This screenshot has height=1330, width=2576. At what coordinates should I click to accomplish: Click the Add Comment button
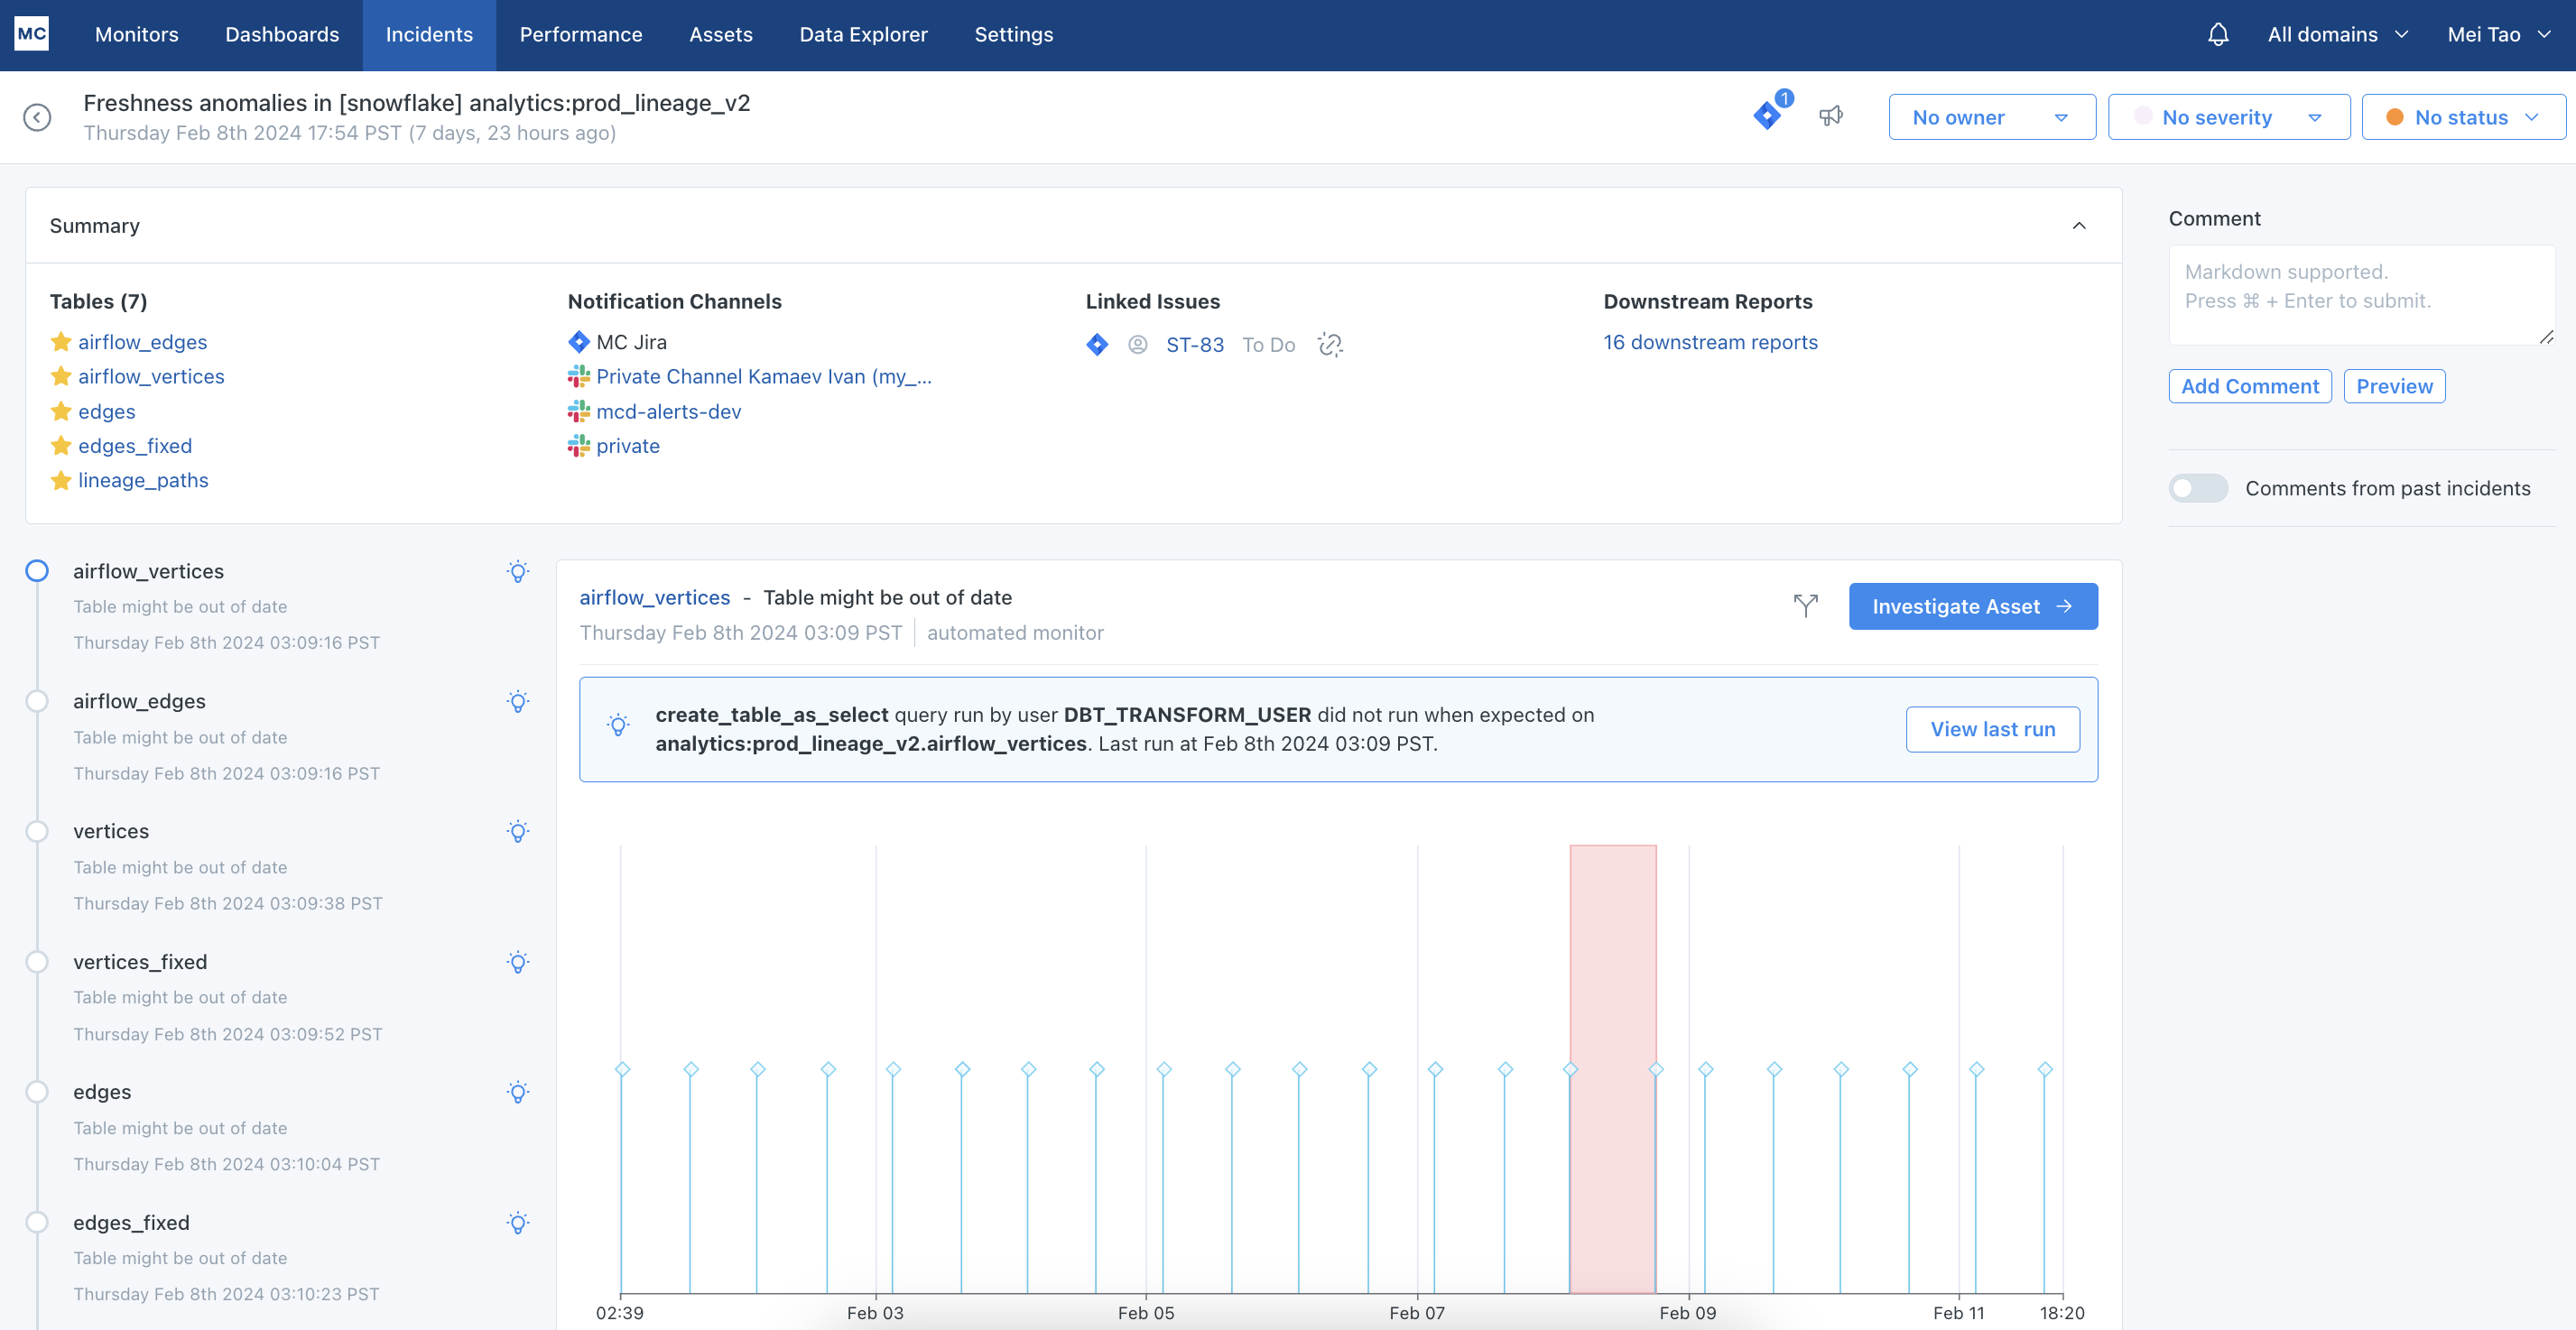[x=2250, y=385]
